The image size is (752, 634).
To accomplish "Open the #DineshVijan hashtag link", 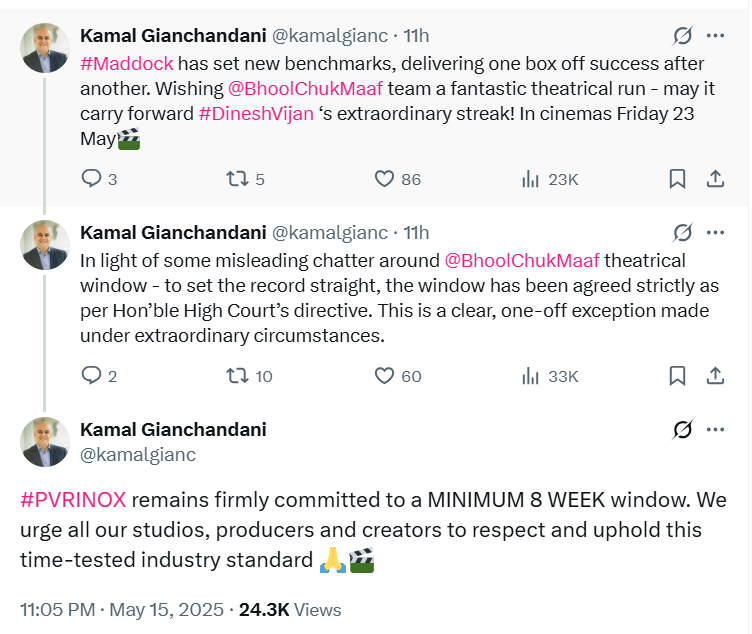I will pos(255,113).
